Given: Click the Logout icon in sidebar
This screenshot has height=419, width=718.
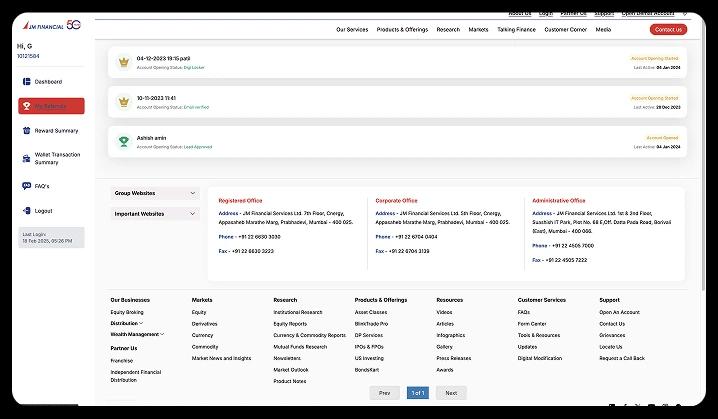Looking at the screenshot, I should pyautogui.click(x=26, y=211).
